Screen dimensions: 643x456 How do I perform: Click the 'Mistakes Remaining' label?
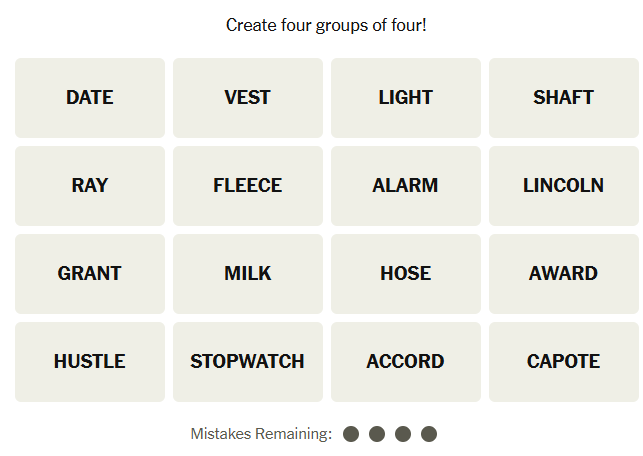261,434
